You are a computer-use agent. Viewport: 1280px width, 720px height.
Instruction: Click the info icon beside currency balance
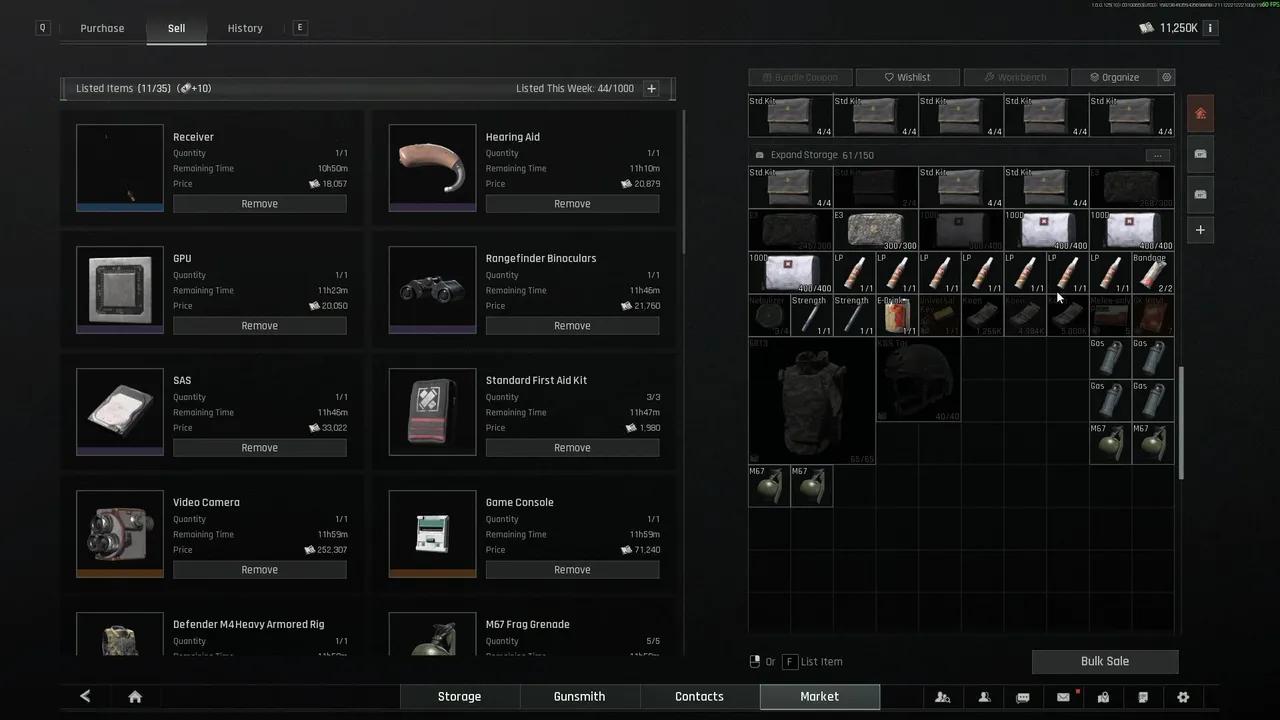[1210, 28]
